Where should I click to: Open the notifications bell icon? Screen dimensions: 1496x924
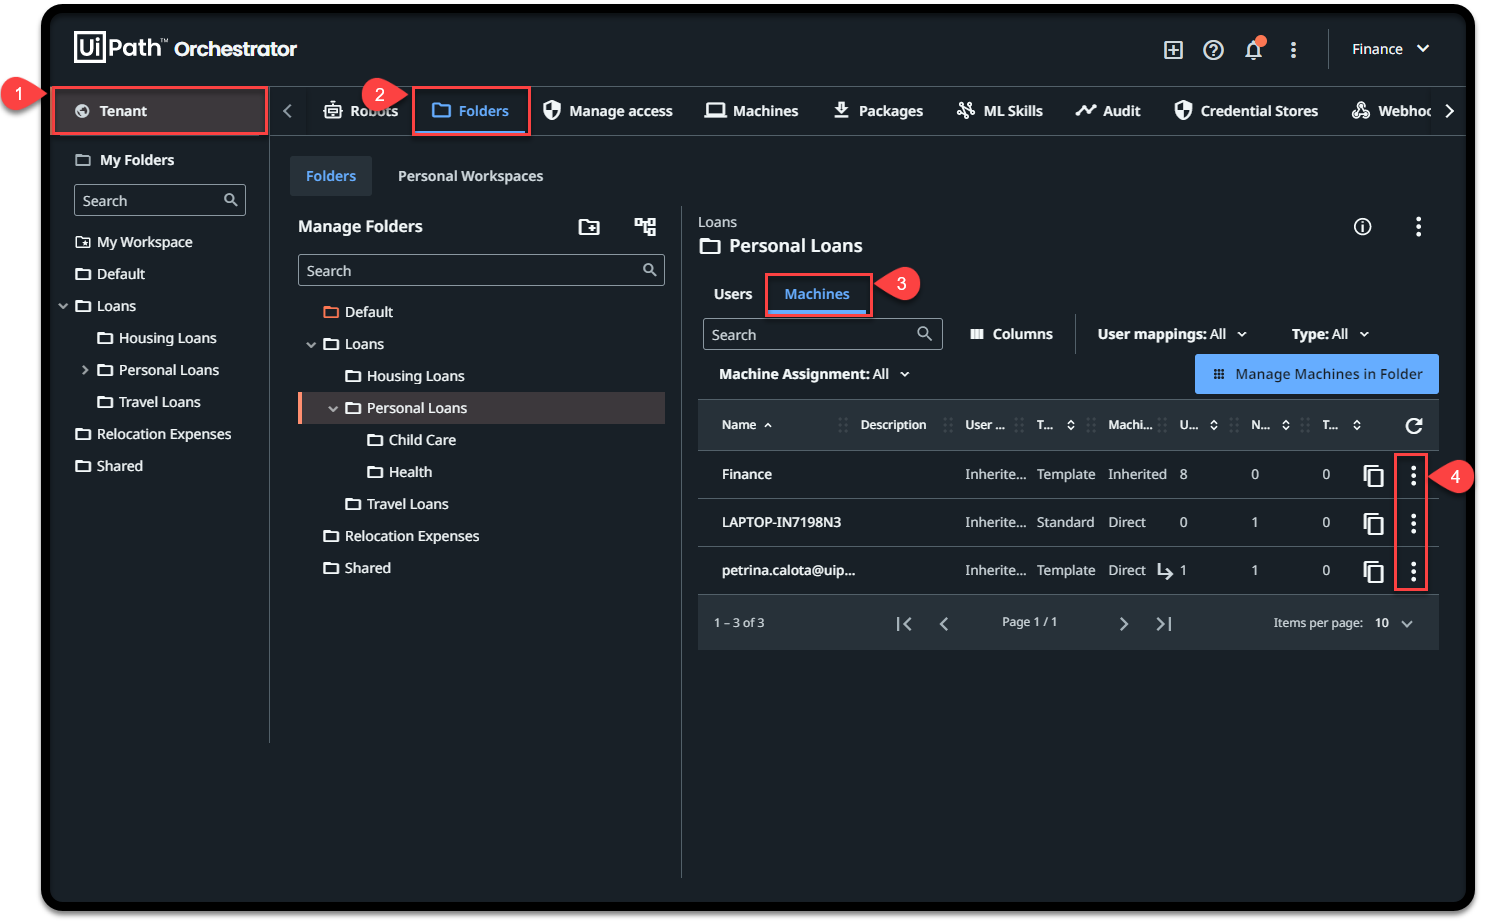pyautogui.click(x=1253, y=50)
